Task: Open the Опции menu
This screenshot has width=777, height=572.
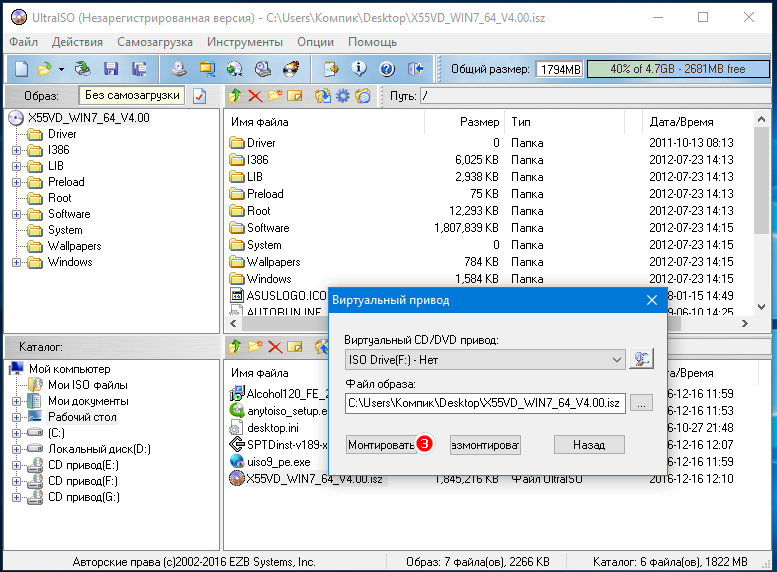Action: coord(315,42)
